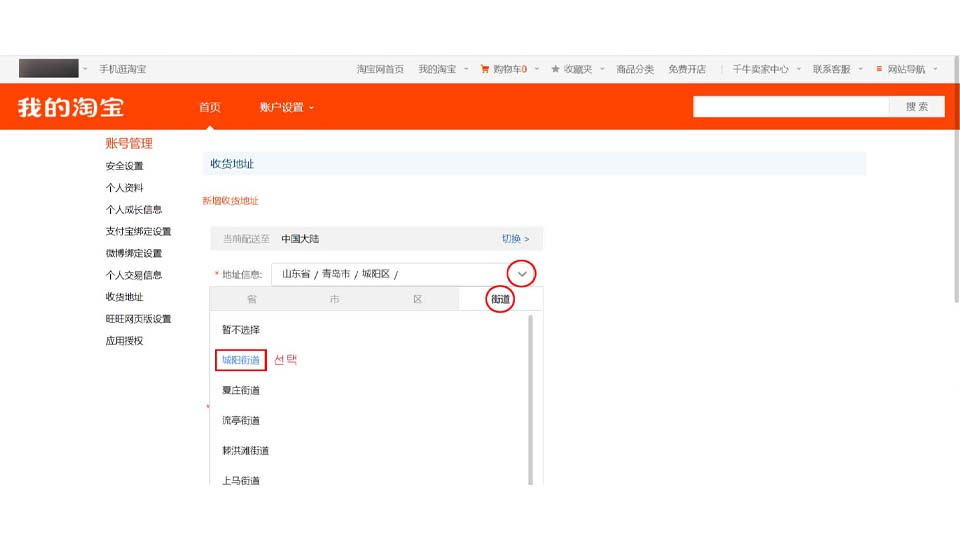Open 免费开店 link
The width and height of the screenshot is (960, 540).
coord(687,69)
